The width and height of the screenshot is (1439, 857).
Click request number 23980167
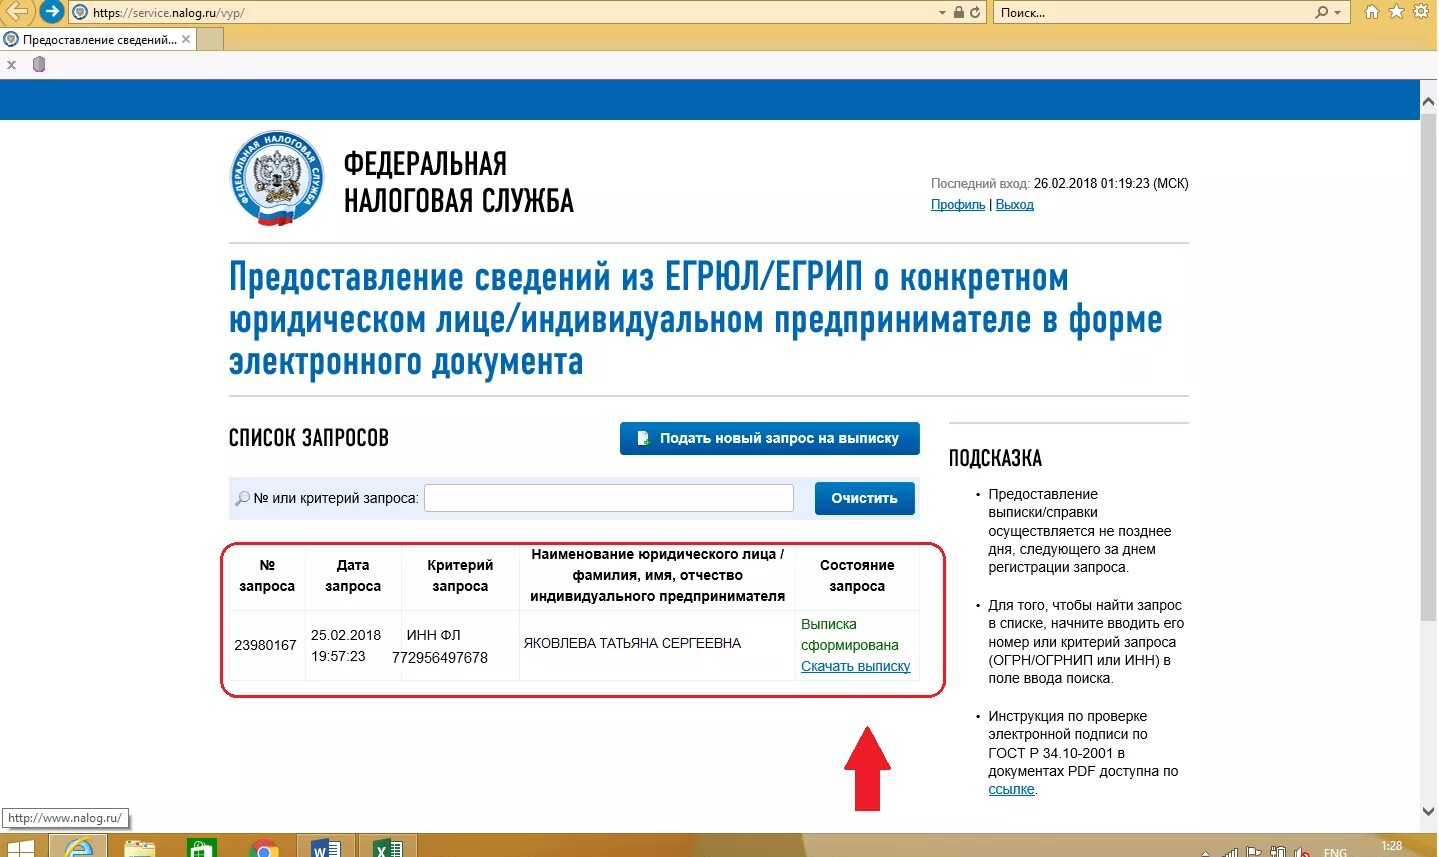266,645
